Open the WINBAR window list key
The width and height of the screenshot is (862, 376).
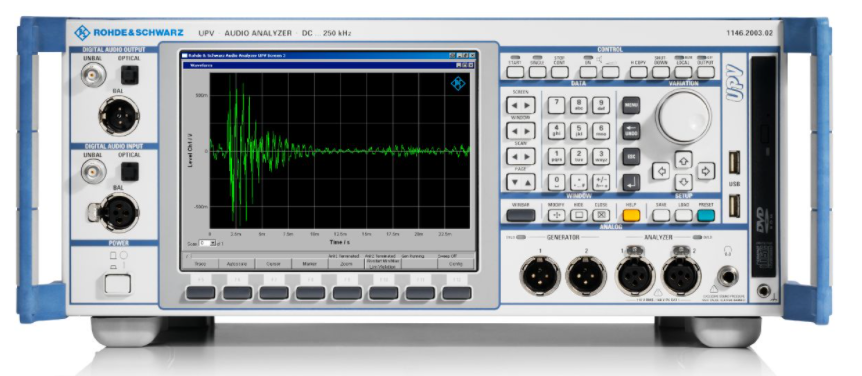(x=521, y=215)
